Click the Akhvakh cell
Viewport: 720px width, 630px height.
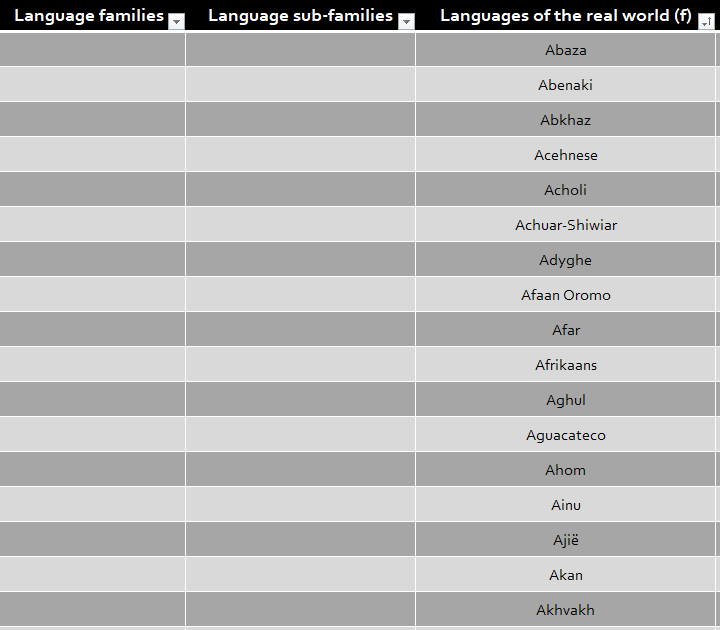565,609
